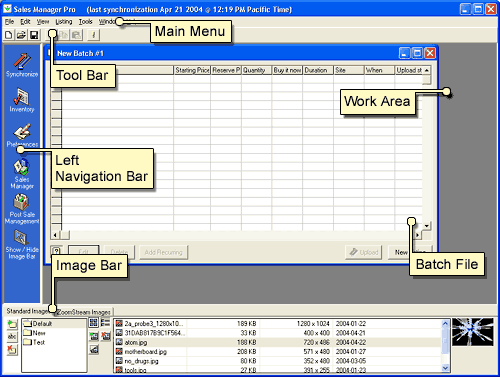Image resolution: width=500 pixels, height=377 pixels.
Task: Select the atom.jpg file row
Action: 278,342
